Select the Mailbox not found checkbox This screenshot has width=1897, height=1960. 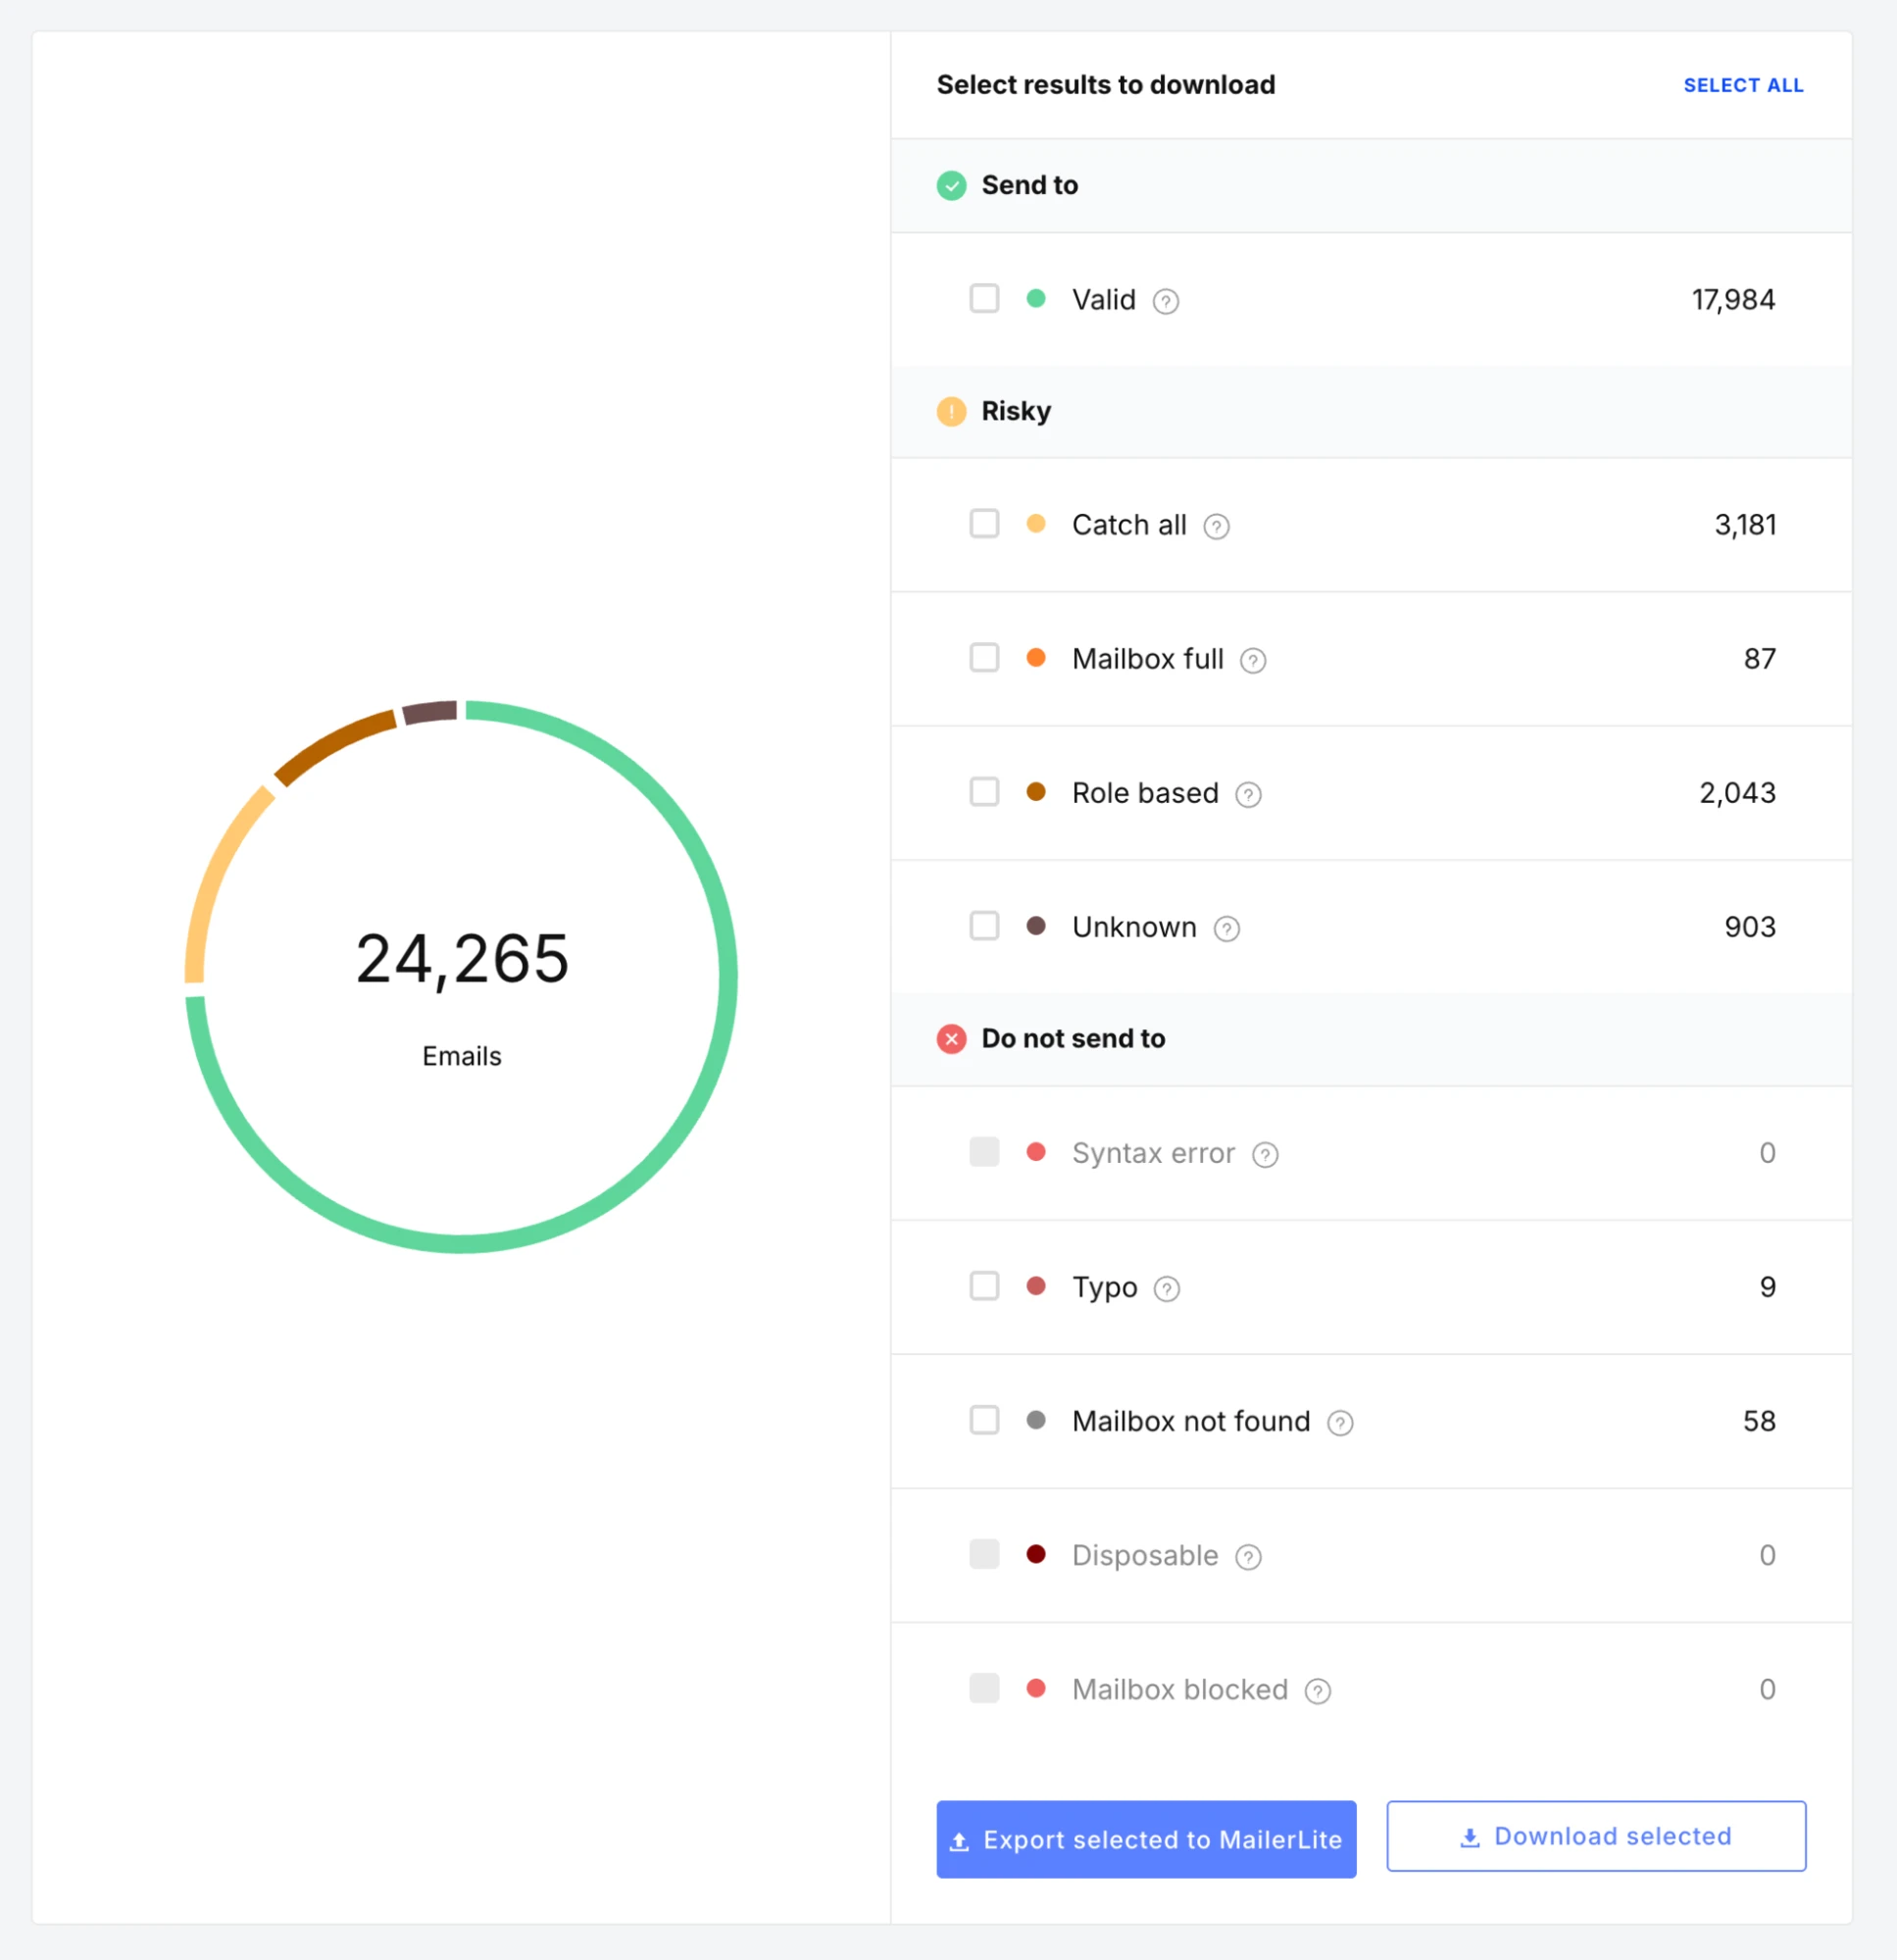tap(984, 1420)
